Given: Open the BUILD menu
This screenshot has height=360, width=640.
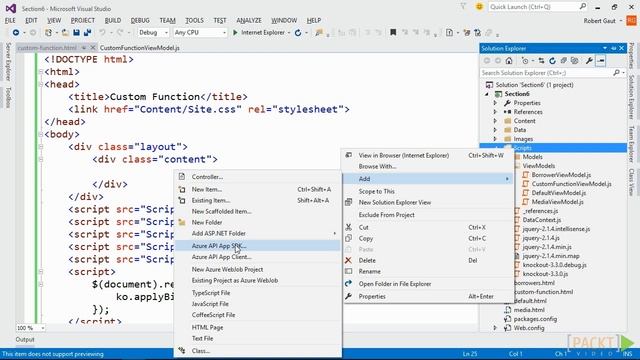Looking at the screenshot, I should coord(113,20).
